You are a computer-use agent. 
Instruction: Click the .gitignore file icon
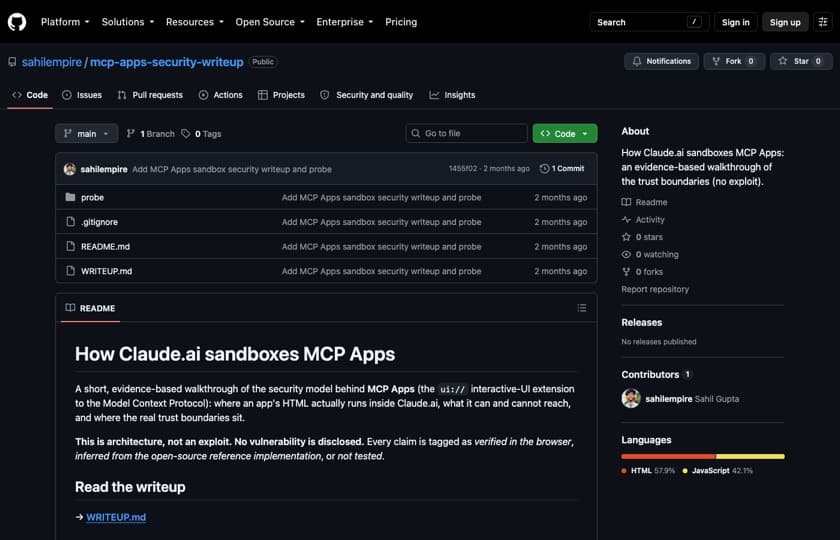coord(70,222)
